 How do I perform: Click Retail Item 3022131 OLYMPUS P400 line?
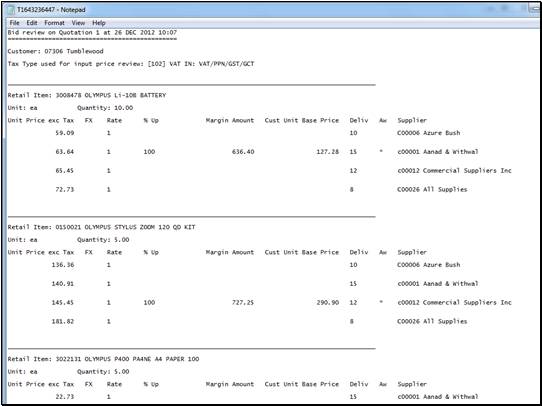(103, 359)
